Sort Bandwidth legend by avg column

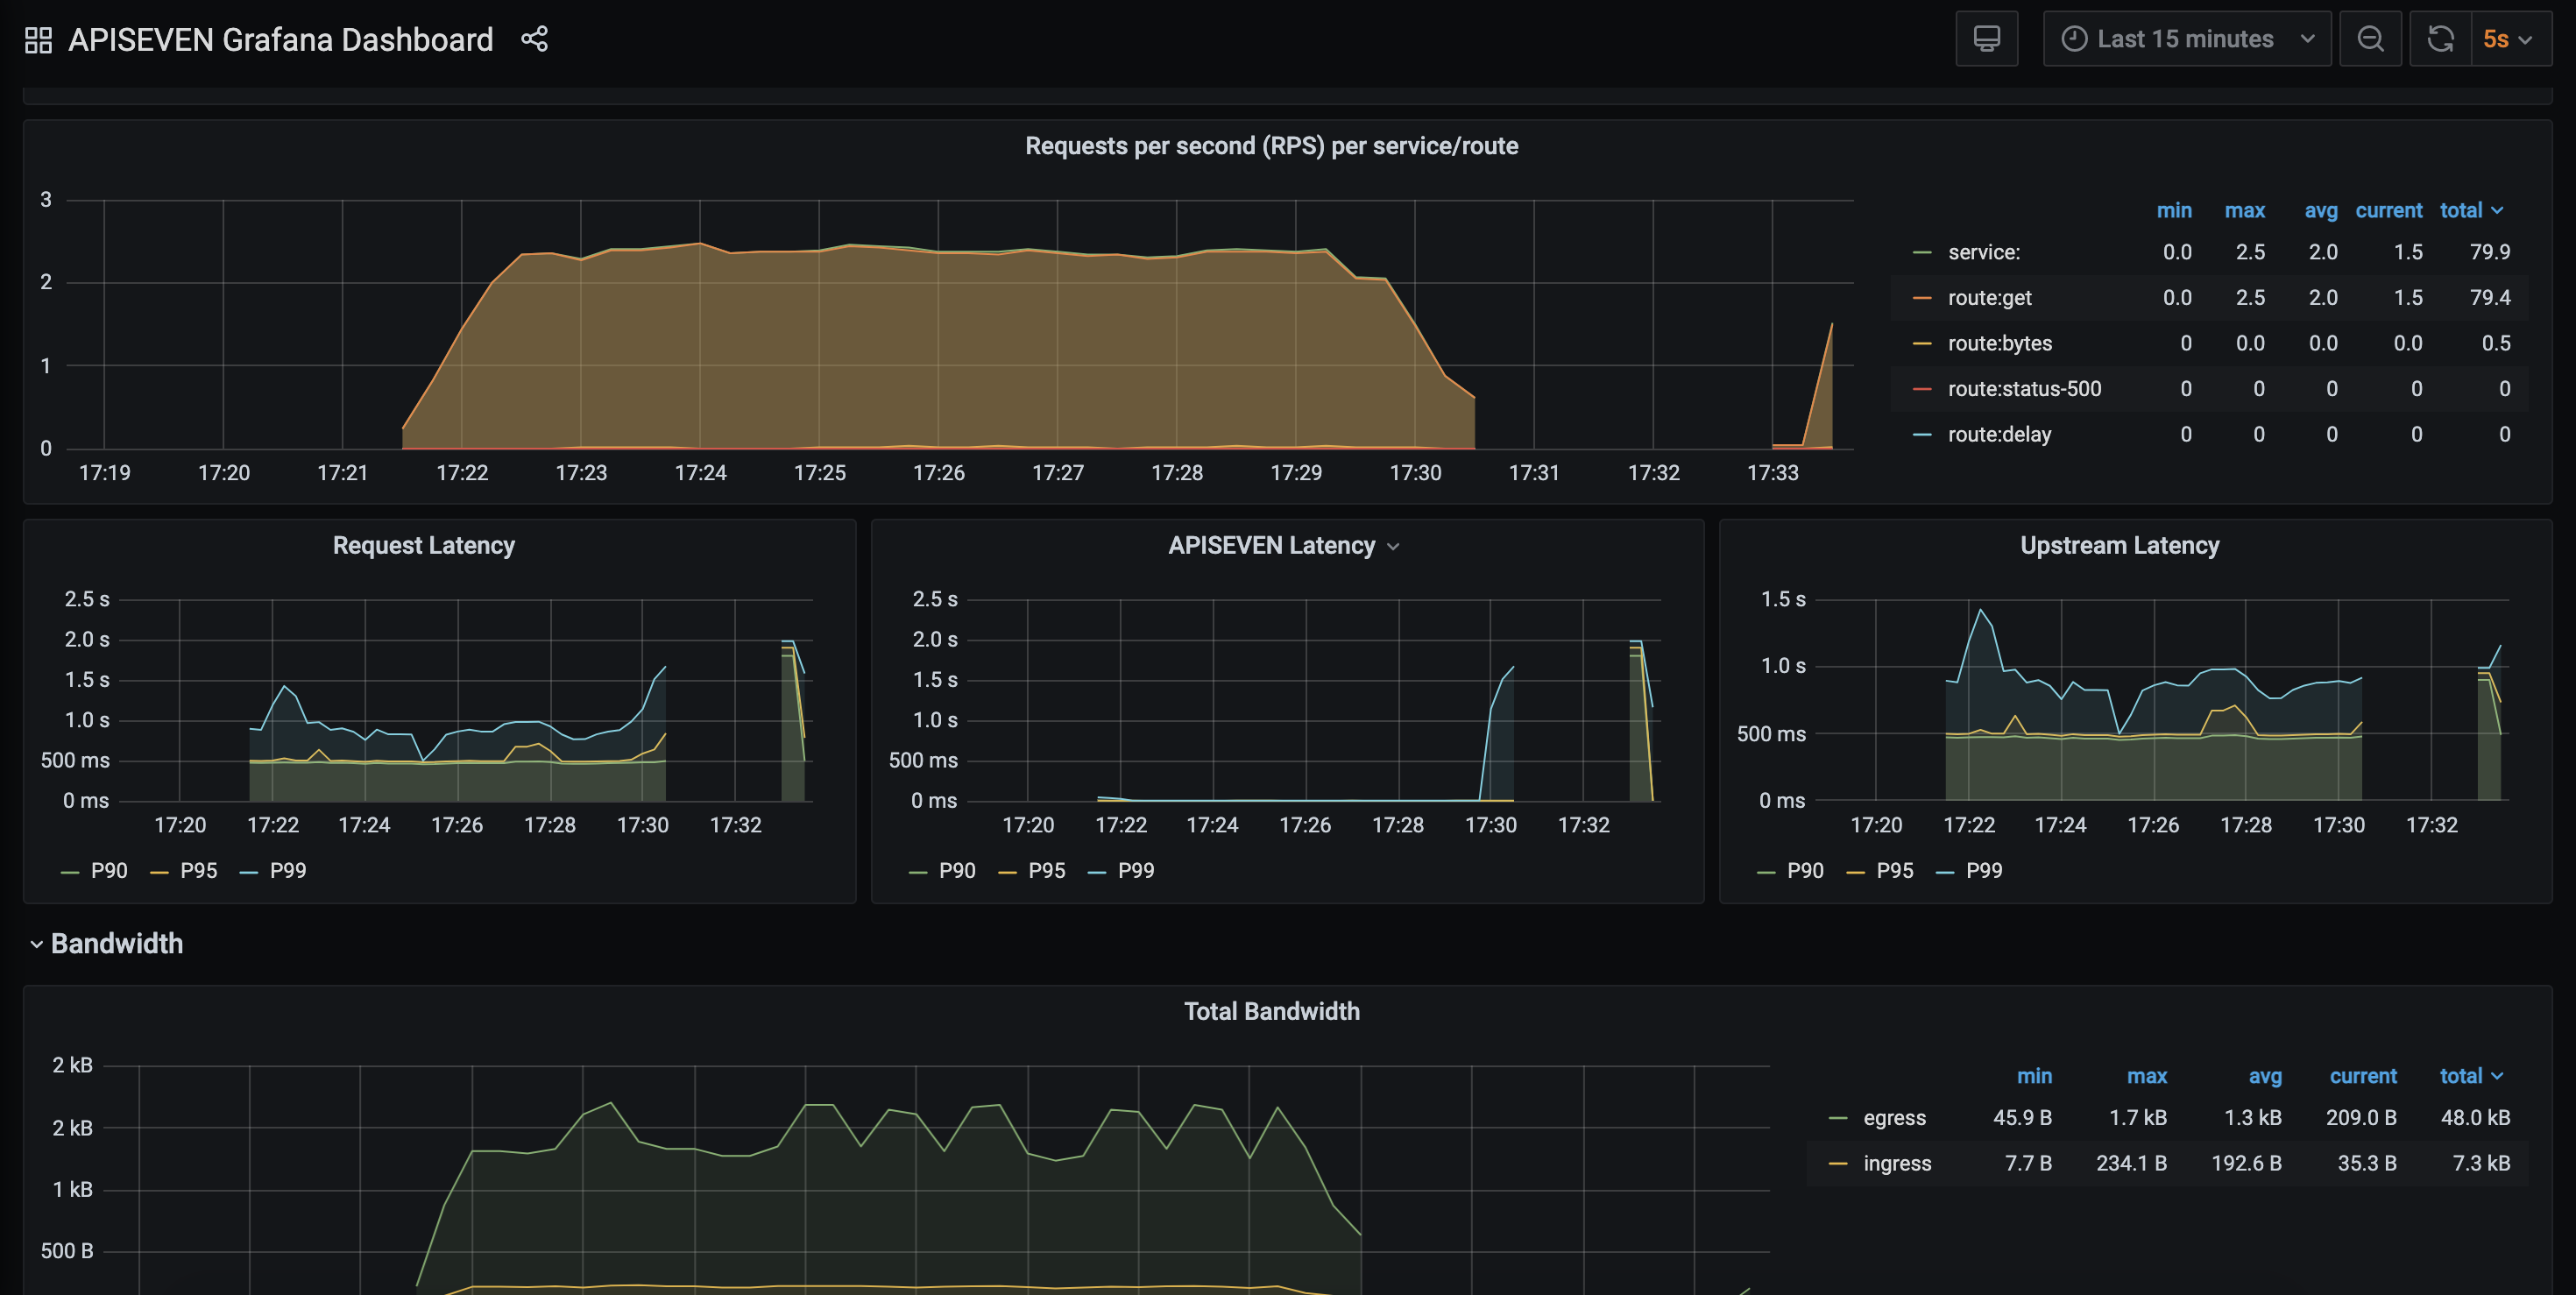[2264, 1076]
